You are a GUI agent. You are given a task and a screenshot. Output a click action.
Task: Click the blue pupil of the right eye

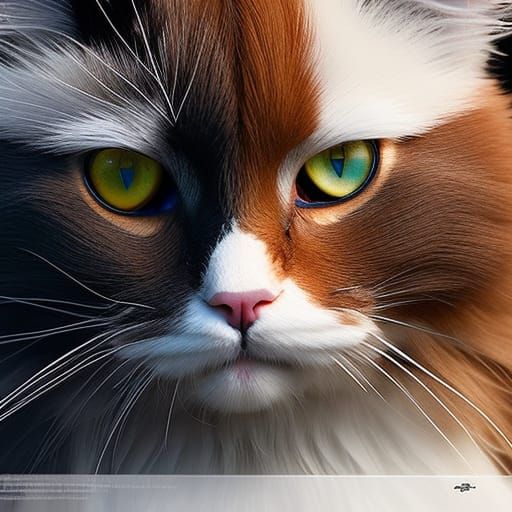[338, 166]
